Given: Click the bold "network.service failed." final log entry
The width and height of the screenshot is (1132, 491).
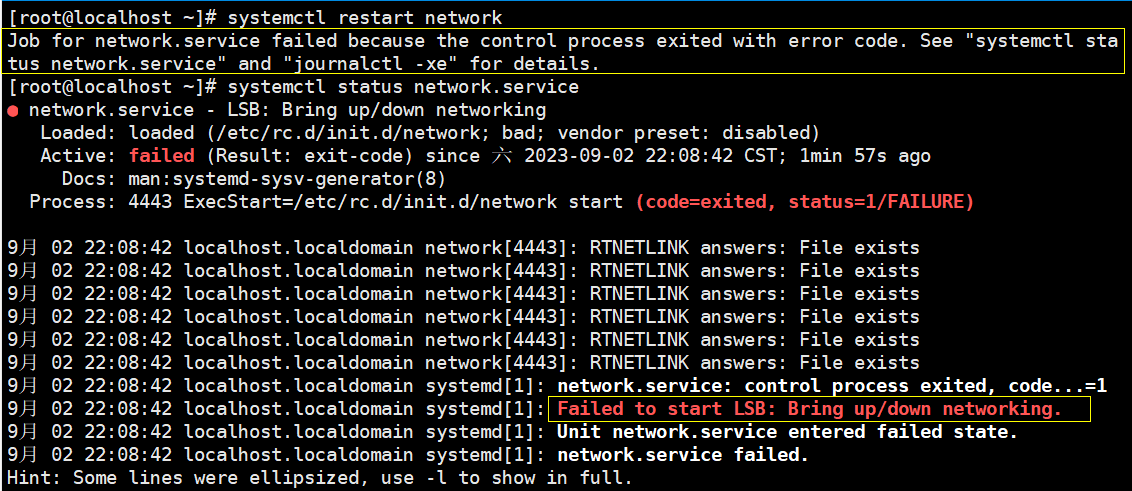Looking at the screenshot, I should [x=682, y=455].
